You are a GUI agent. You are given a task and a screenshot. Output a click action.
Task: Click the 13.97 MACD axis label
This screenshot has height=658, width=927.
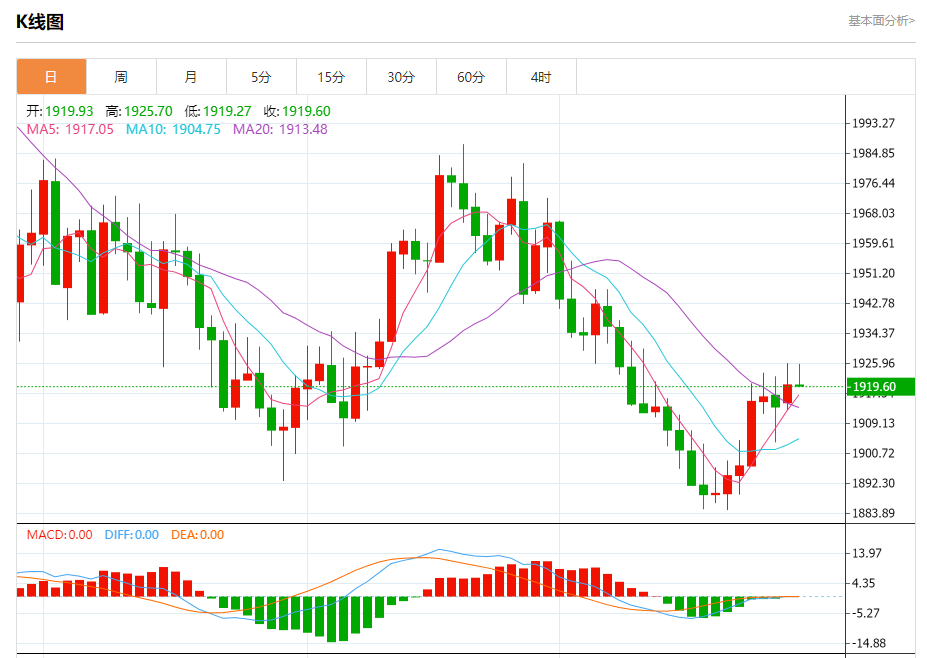[x=867, y=553]
